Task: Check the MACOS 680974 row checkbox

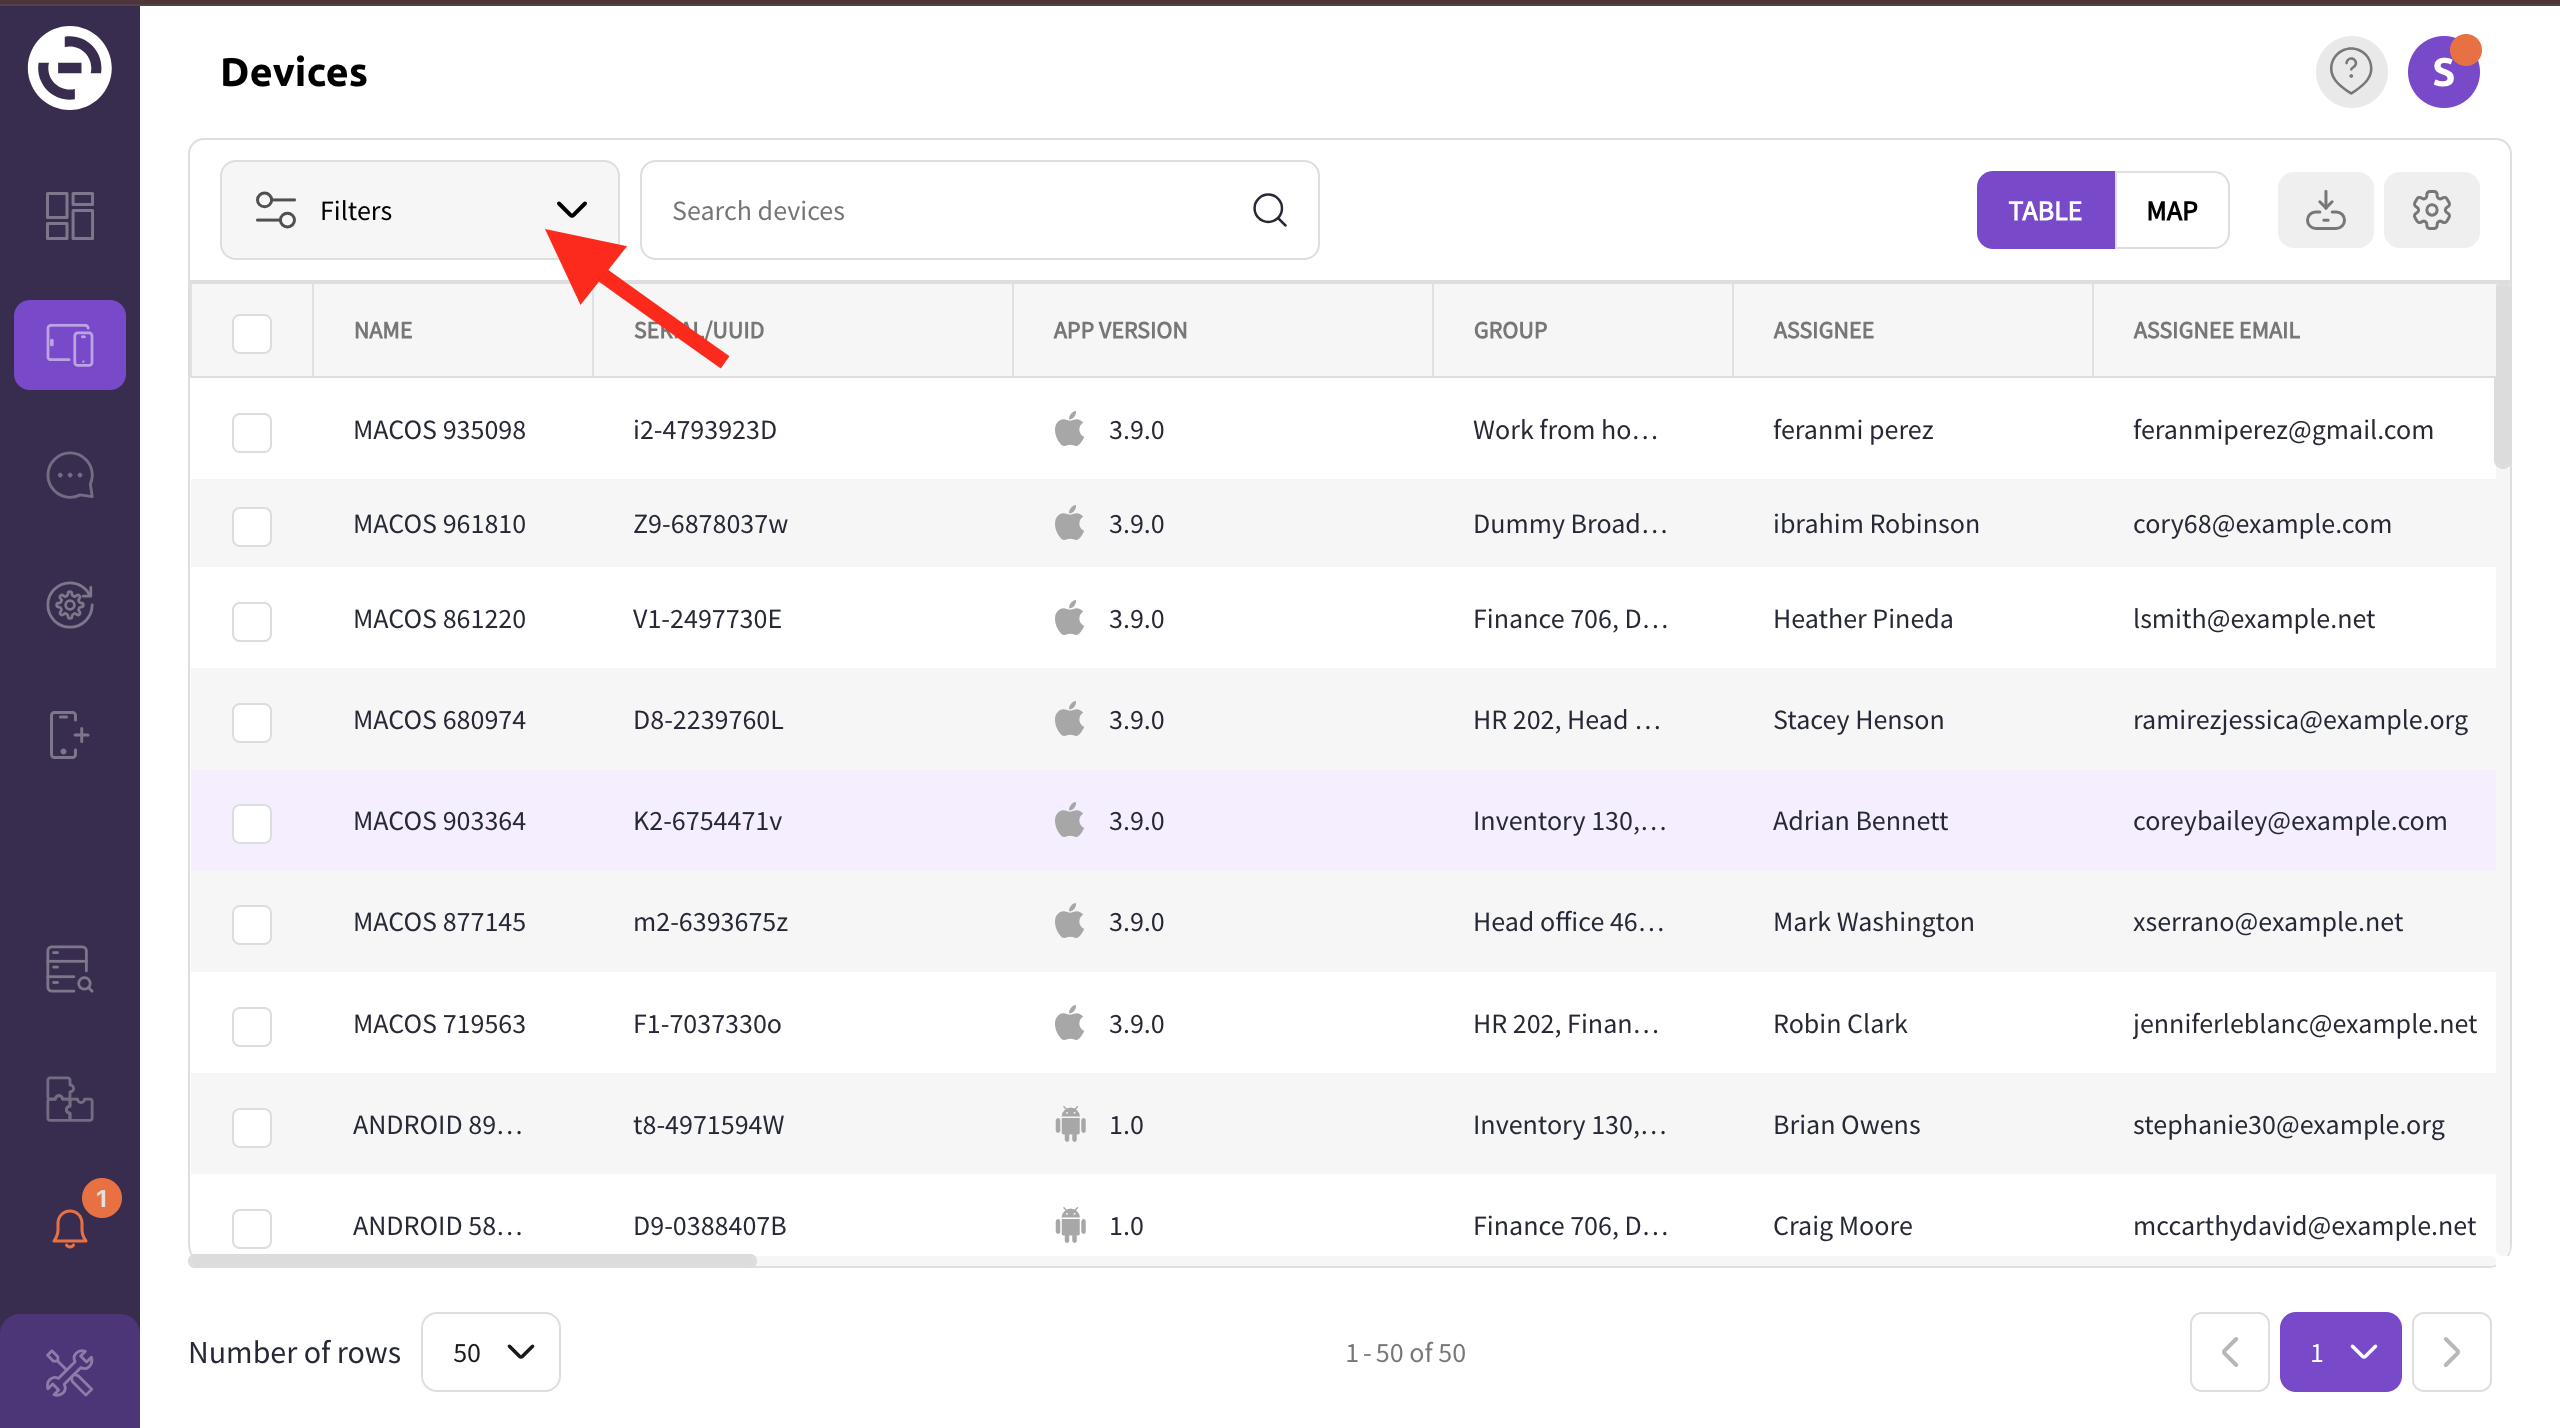Action: (252, 722)
